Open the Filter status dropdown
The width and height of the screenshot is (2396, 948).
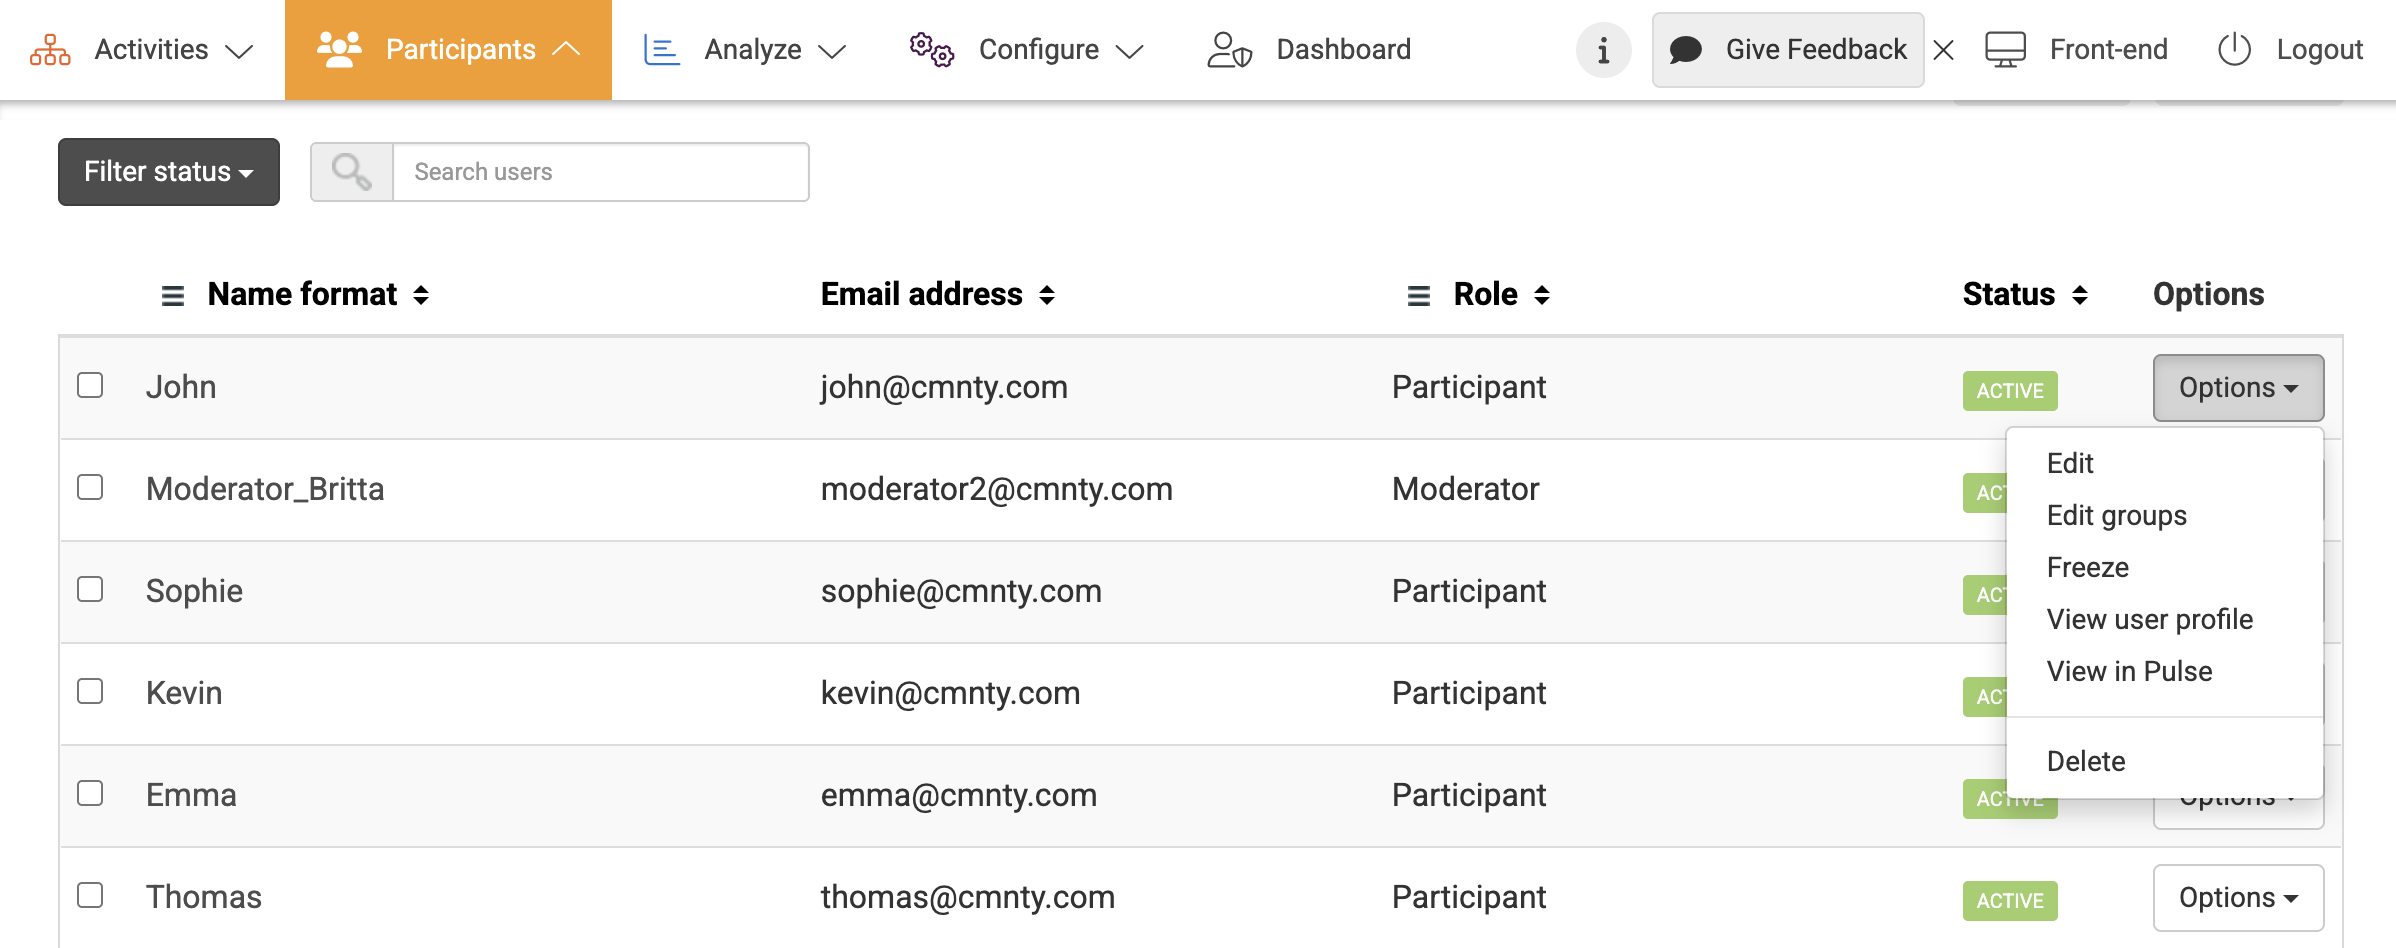click(x=168, y=172)
